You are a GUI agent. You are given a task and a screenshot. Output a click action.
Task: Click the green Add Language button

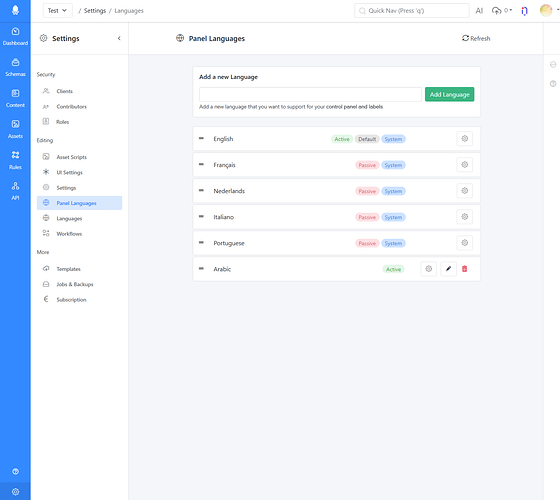449,94
